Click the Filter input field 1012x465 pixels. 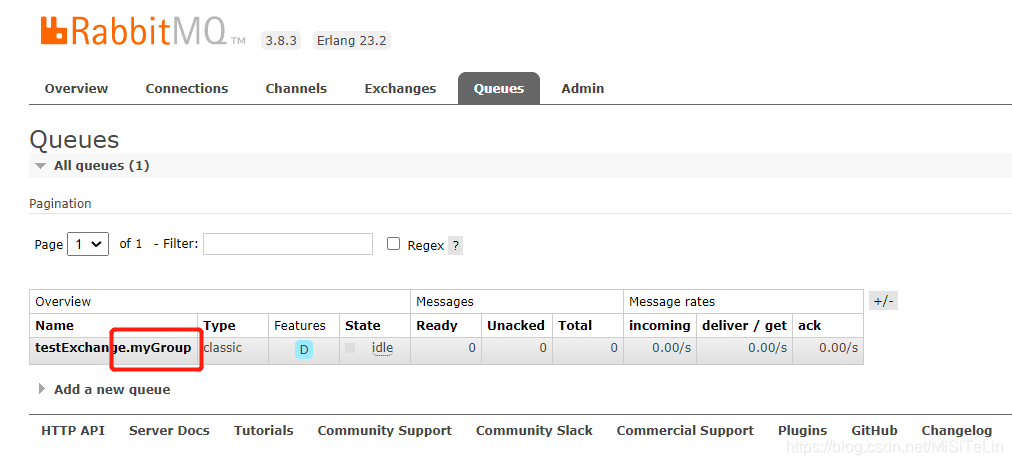click(x=288, y=244)
